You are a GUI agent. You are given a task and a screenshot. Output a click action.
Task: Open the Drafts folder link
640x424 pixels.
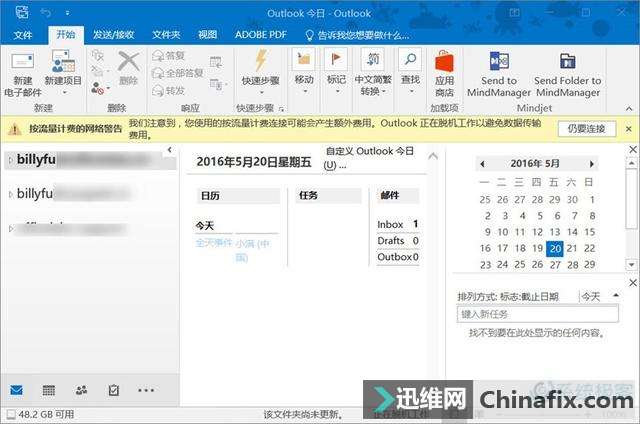pos(391,241)
